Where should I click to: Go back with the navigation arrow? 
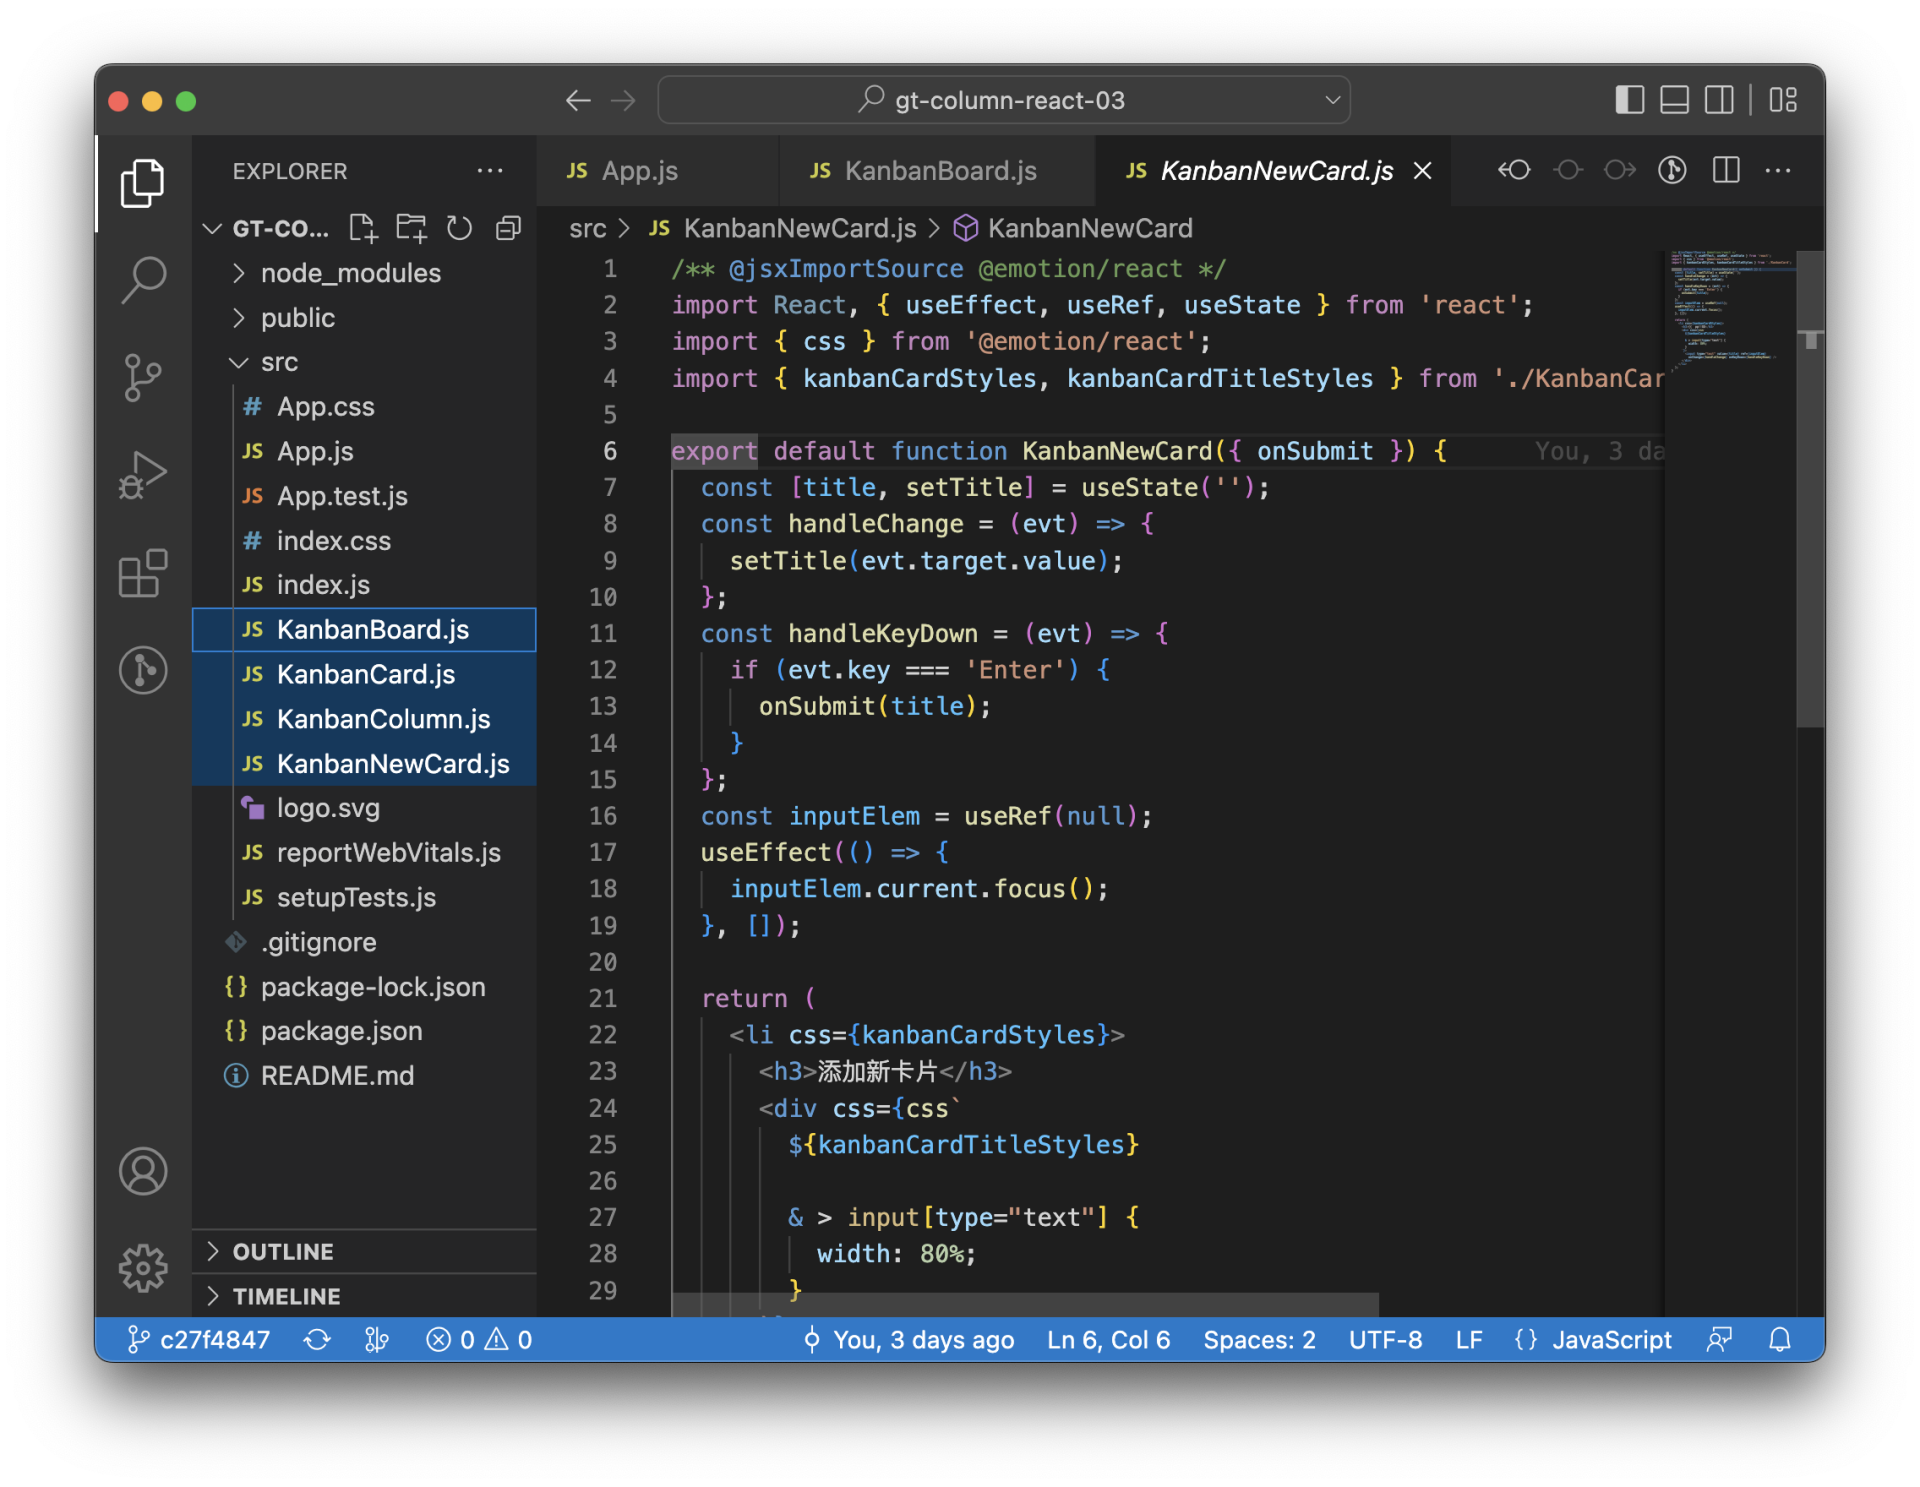578,100
